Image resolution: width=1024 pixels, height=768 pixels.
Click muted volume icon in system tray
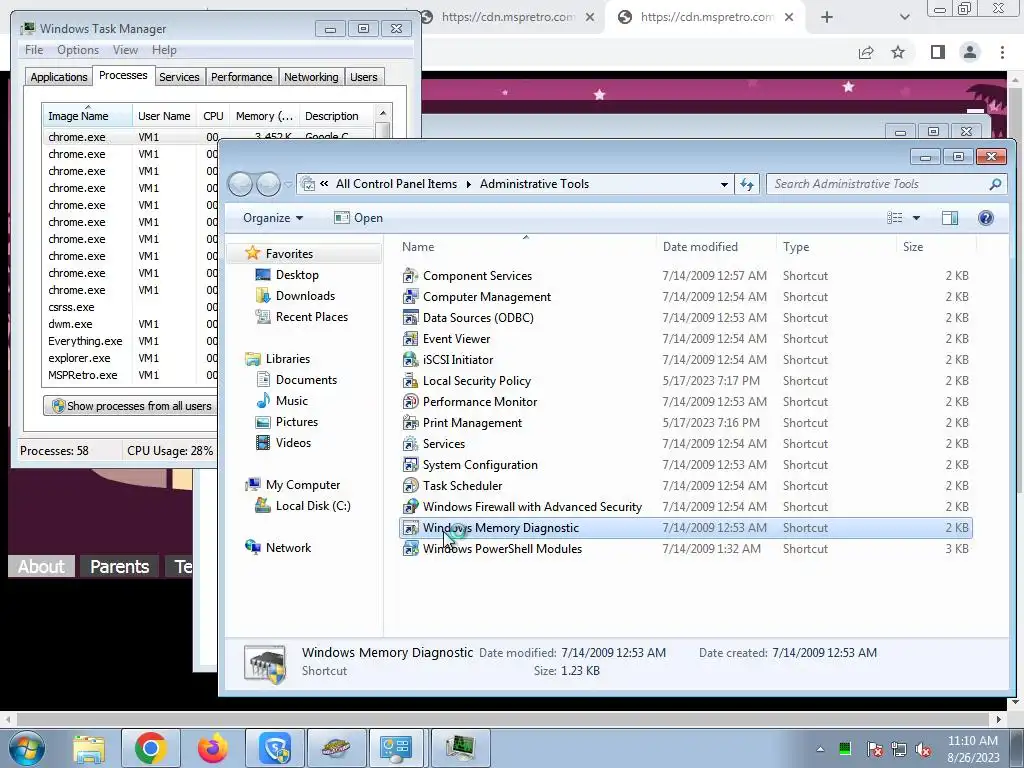pos(923,750)
